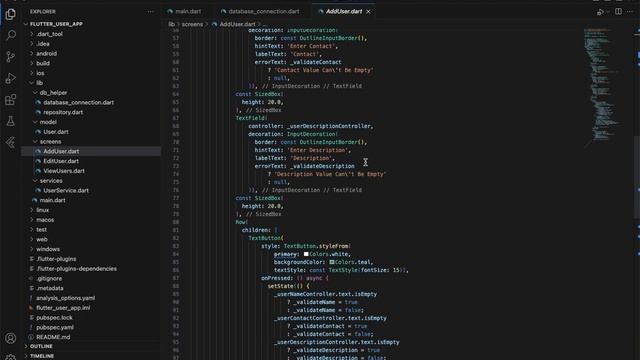Expand the OUTLINE section

point(41,346)
